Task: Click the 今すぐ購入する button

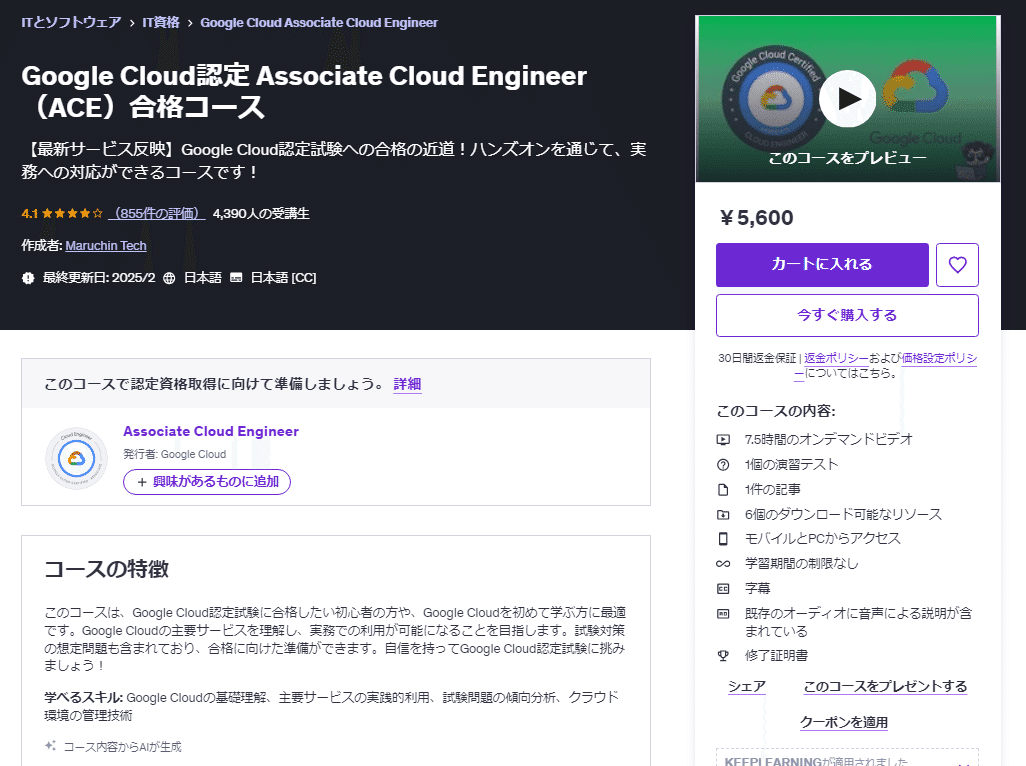Action: click(847, 315)
